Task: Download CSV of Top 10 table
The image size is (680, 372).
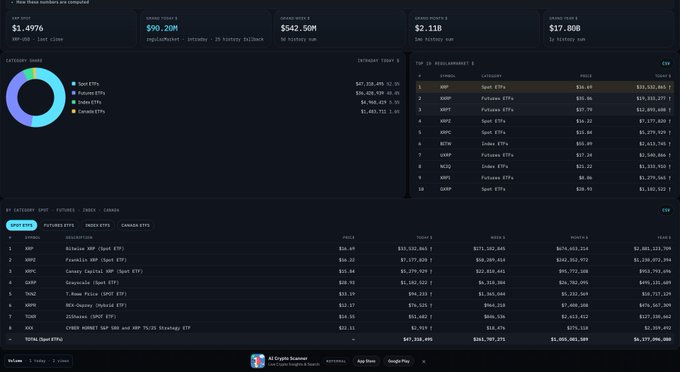Action: tap(666, 64)
